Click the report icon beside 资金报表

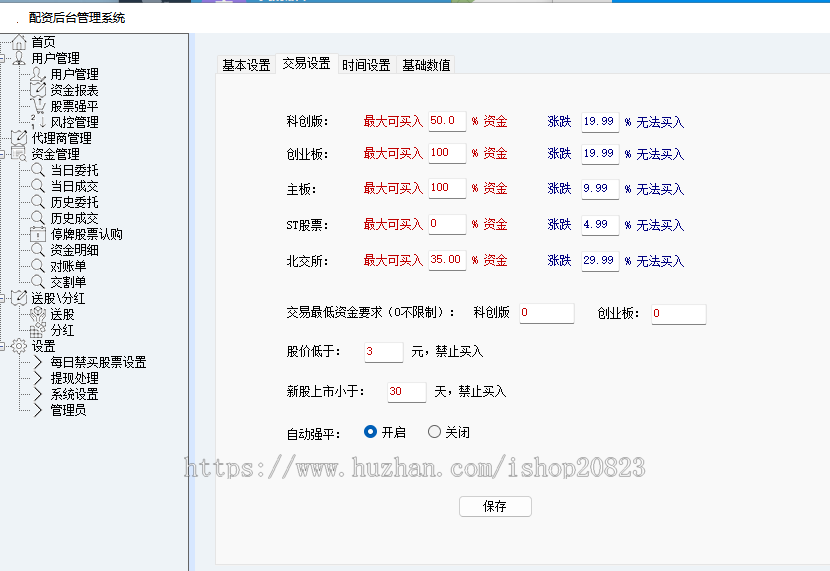38,90
